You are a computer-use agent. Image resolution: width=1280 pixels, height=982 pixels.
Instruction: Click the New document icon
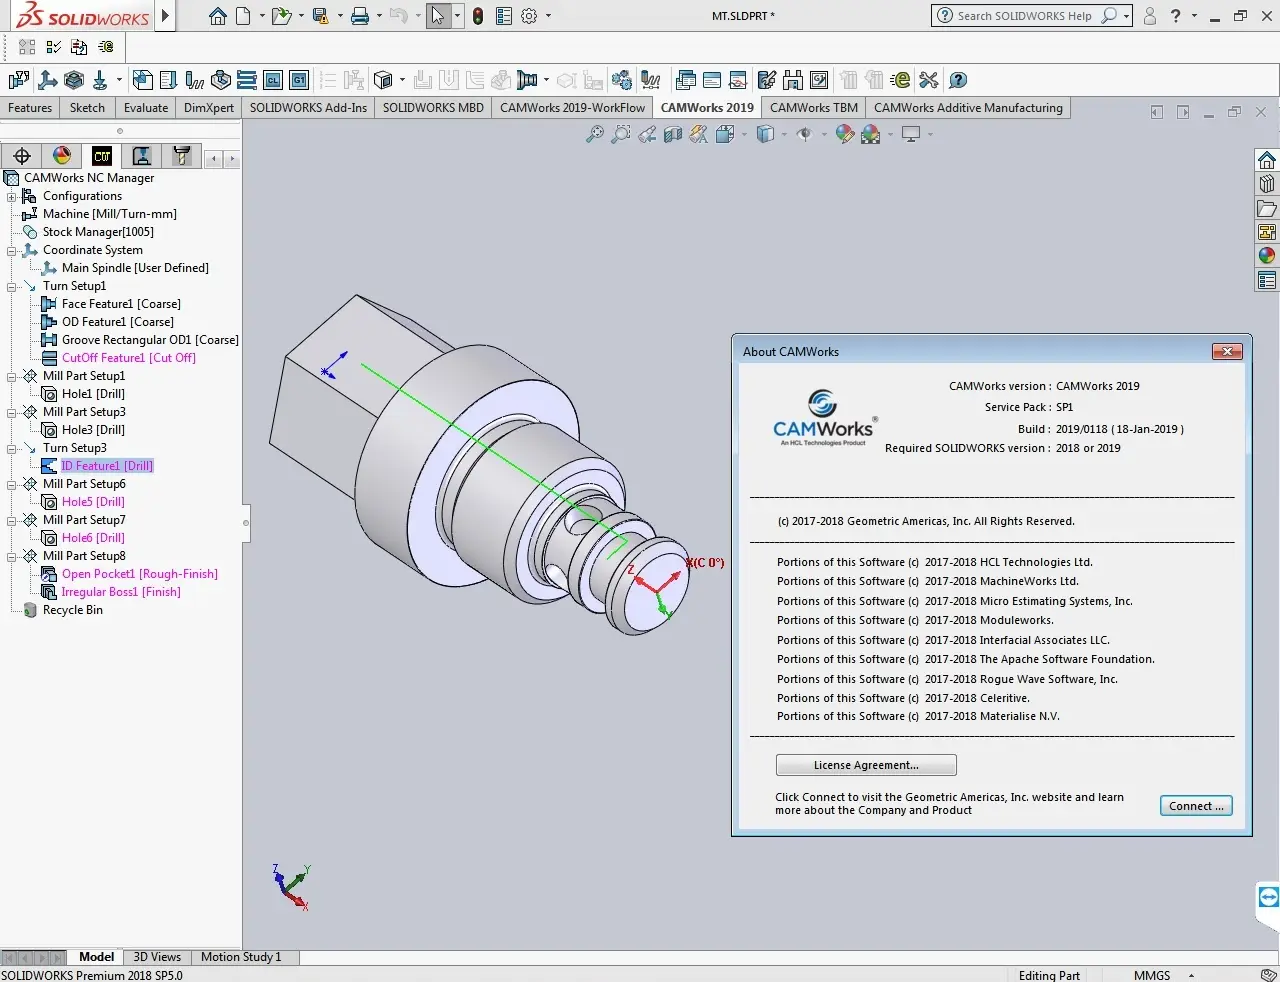243,16
